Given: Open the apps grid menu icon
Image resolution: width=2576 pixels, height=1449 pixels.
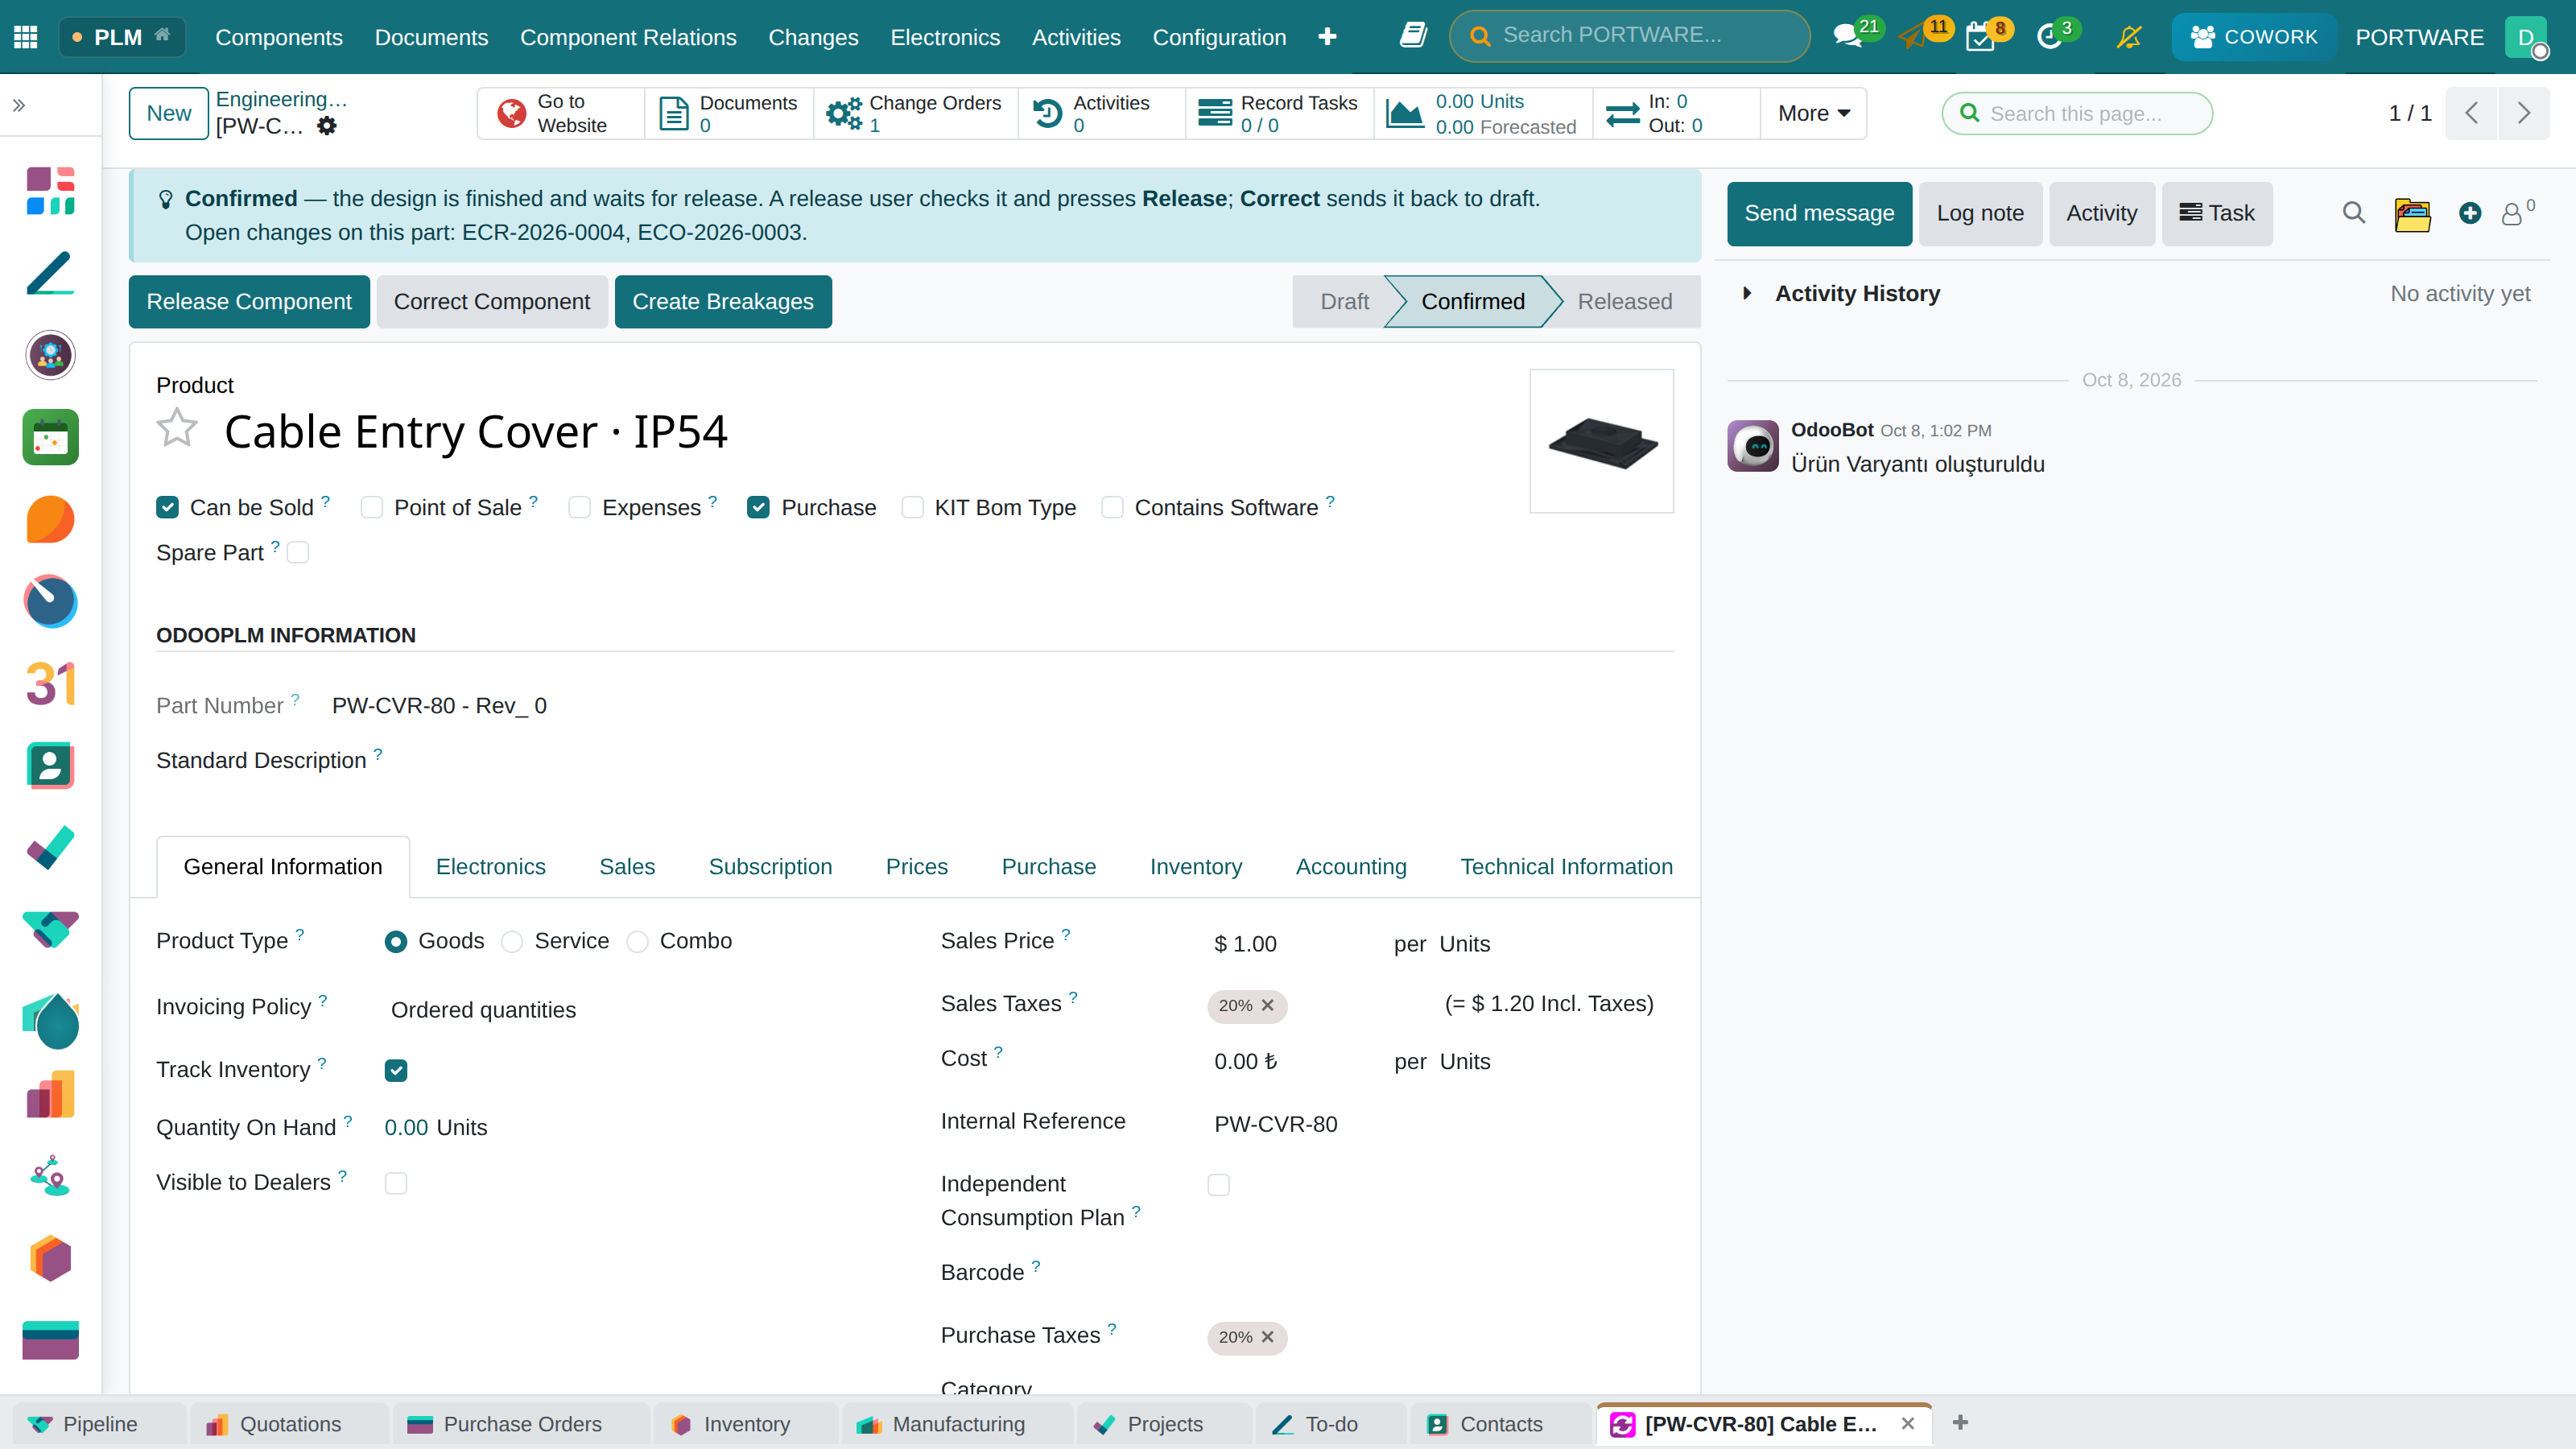Looking at the screenshot, I should point(26,37).
